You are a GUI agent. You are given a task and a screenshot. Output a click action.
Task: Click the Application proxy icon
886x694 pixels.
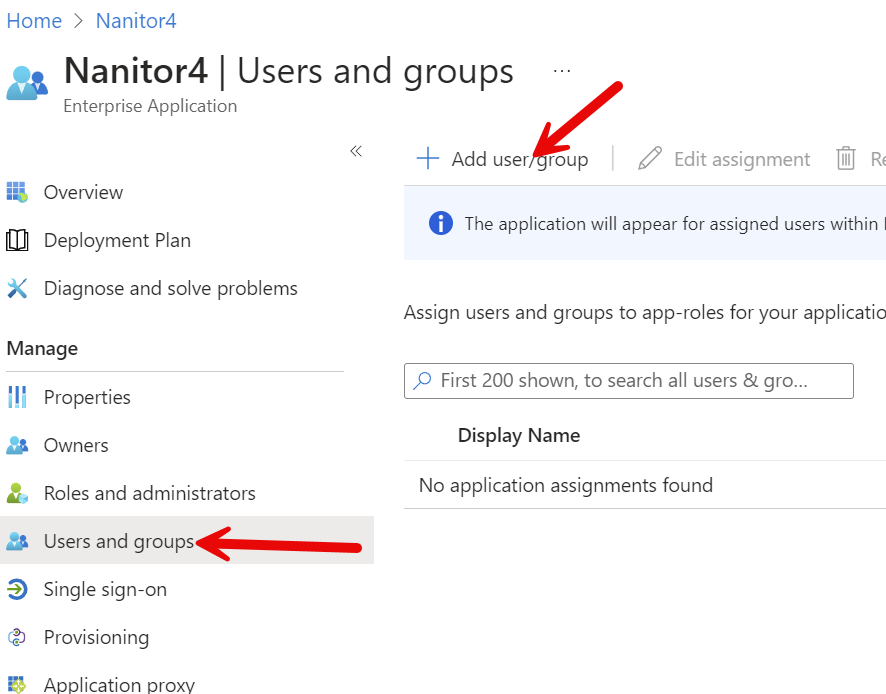tap(18, 684)
